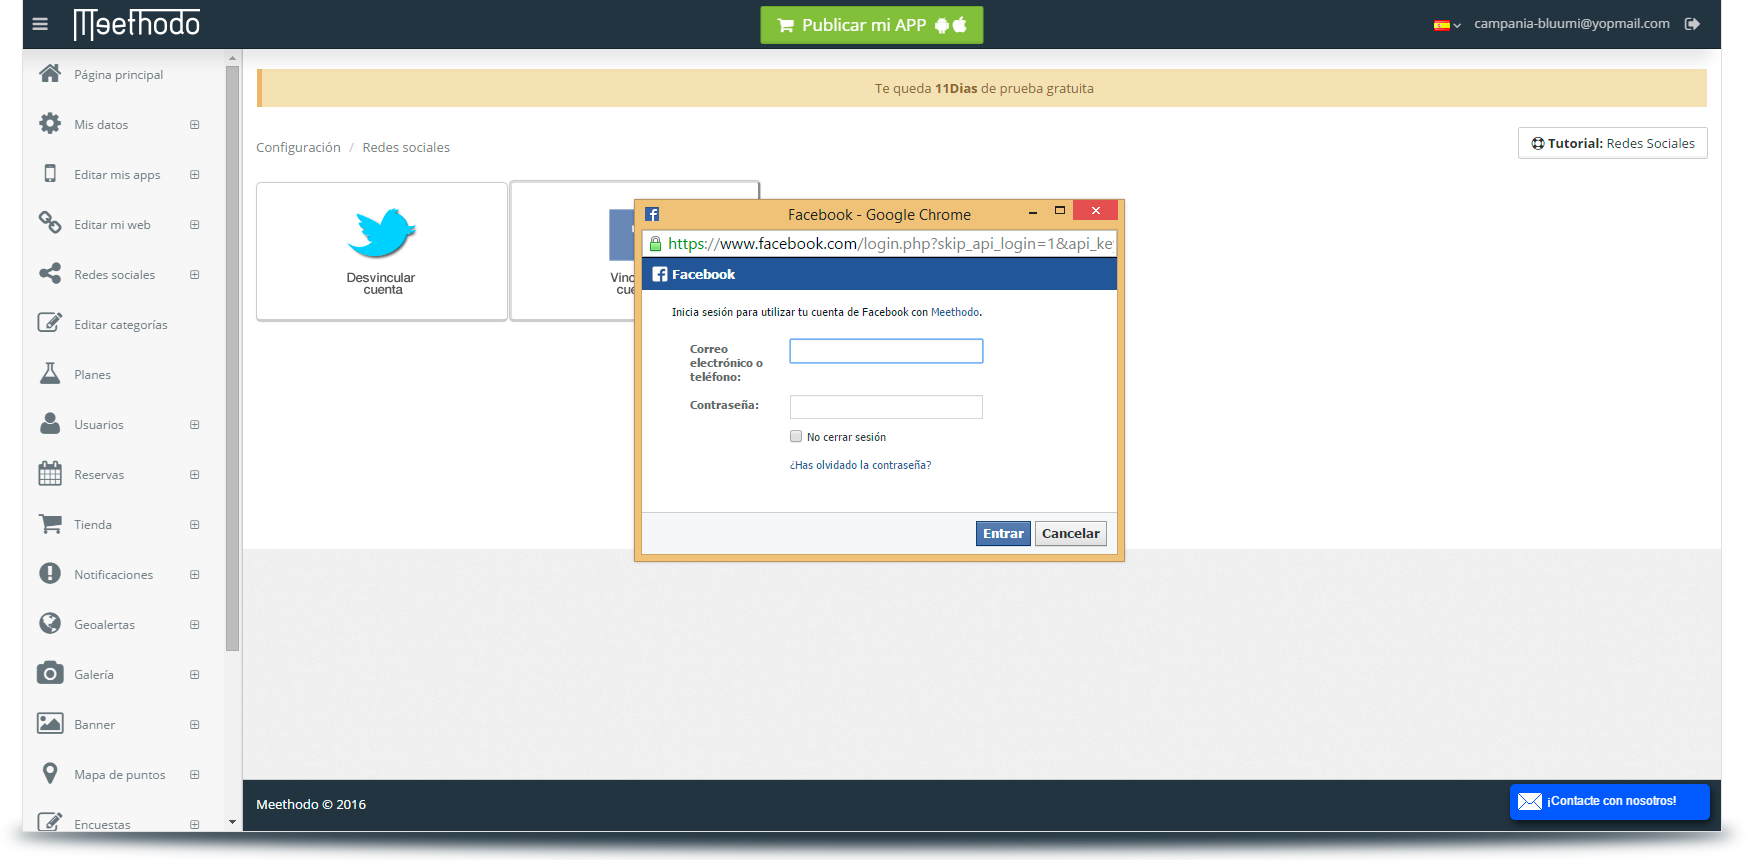
Task: Expand the Mis datos submenu
Action: 195,125
